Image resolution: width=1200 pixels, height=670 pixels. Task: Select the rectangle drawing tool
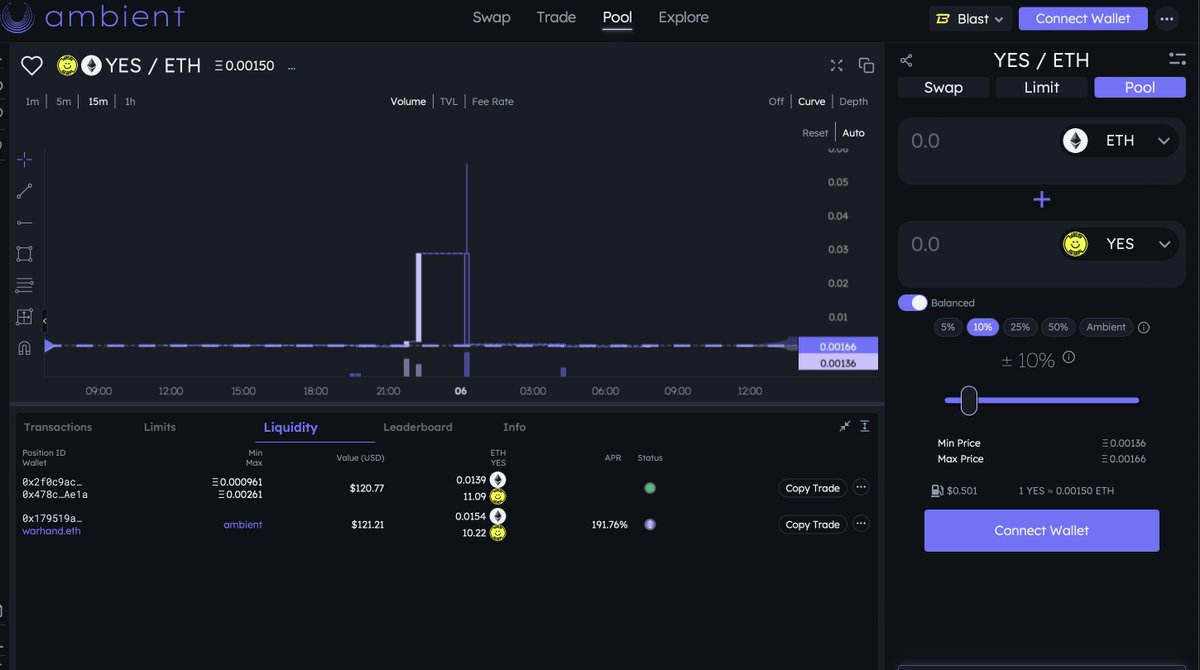click(25, 254)
